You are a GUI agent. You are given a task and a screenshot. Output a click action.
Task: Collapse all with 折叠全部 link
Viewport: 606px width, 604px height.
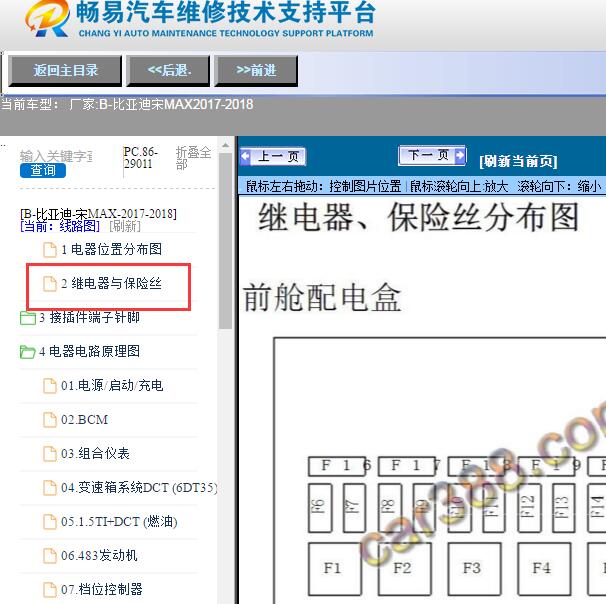coord(193,158)
